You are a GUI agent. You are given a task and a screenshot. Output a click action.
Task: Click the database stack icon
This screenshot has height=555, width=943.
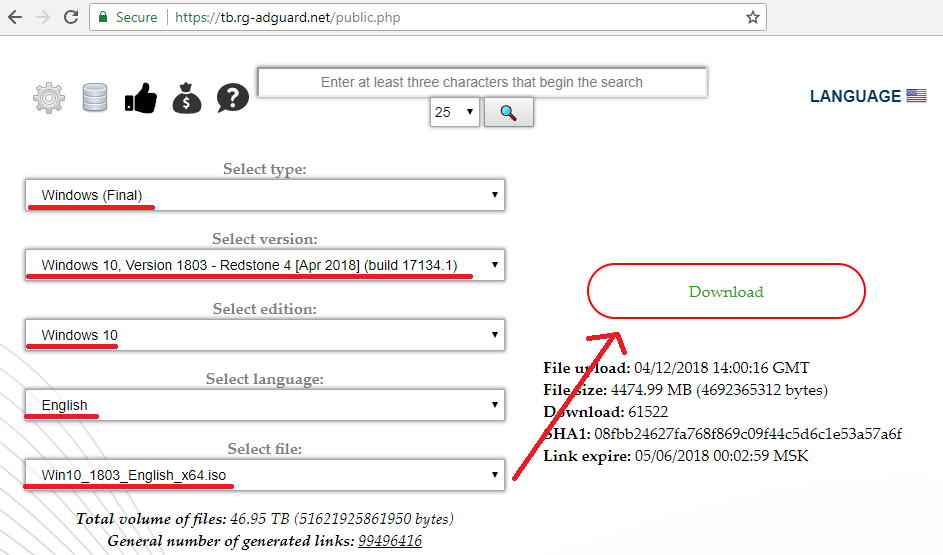tap(94, 97)
